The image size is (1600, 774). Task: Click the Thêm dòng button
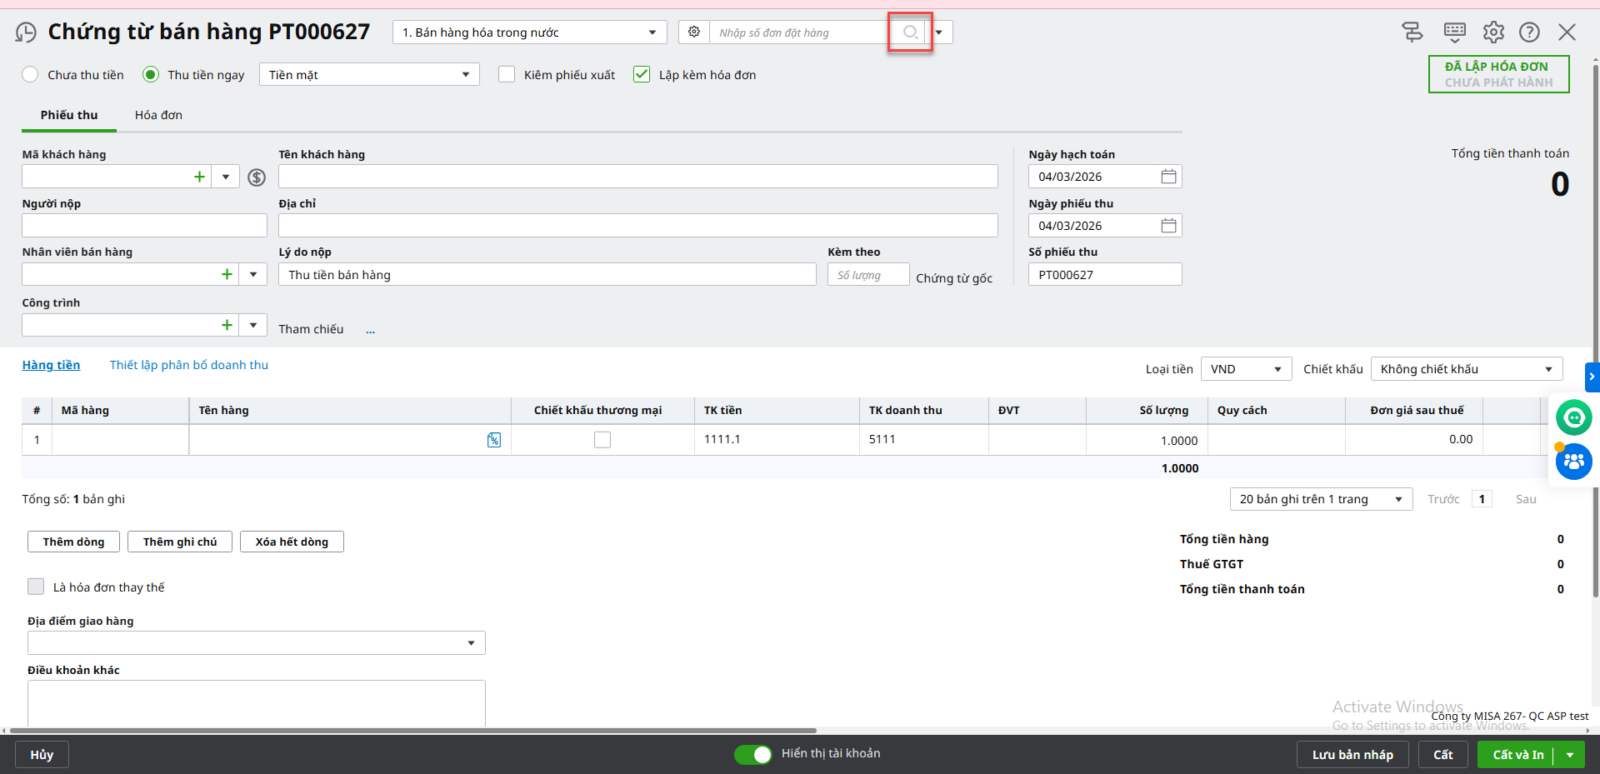click(73, 542)
